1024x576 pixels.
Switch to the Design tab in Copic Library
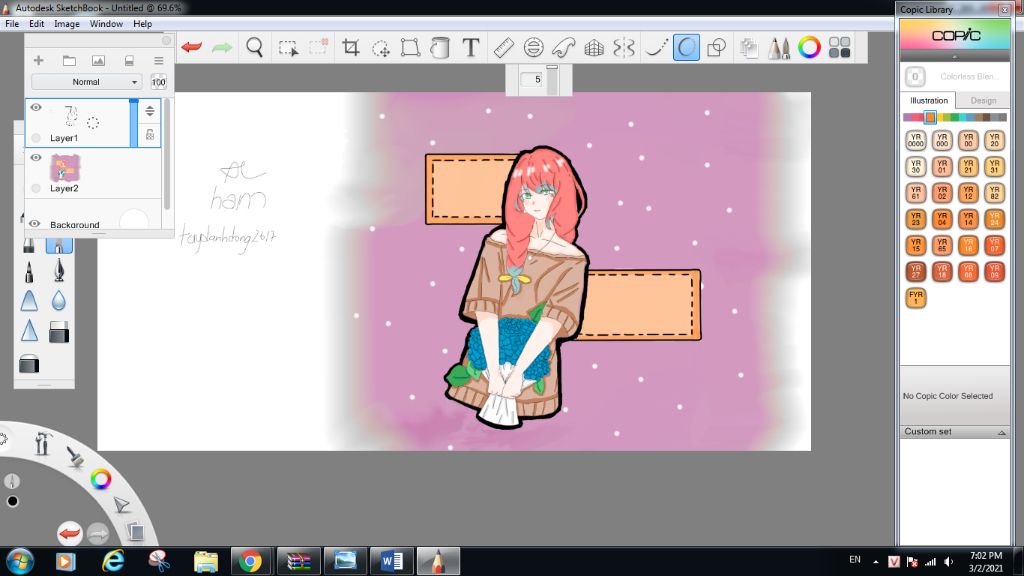point(983,101)
